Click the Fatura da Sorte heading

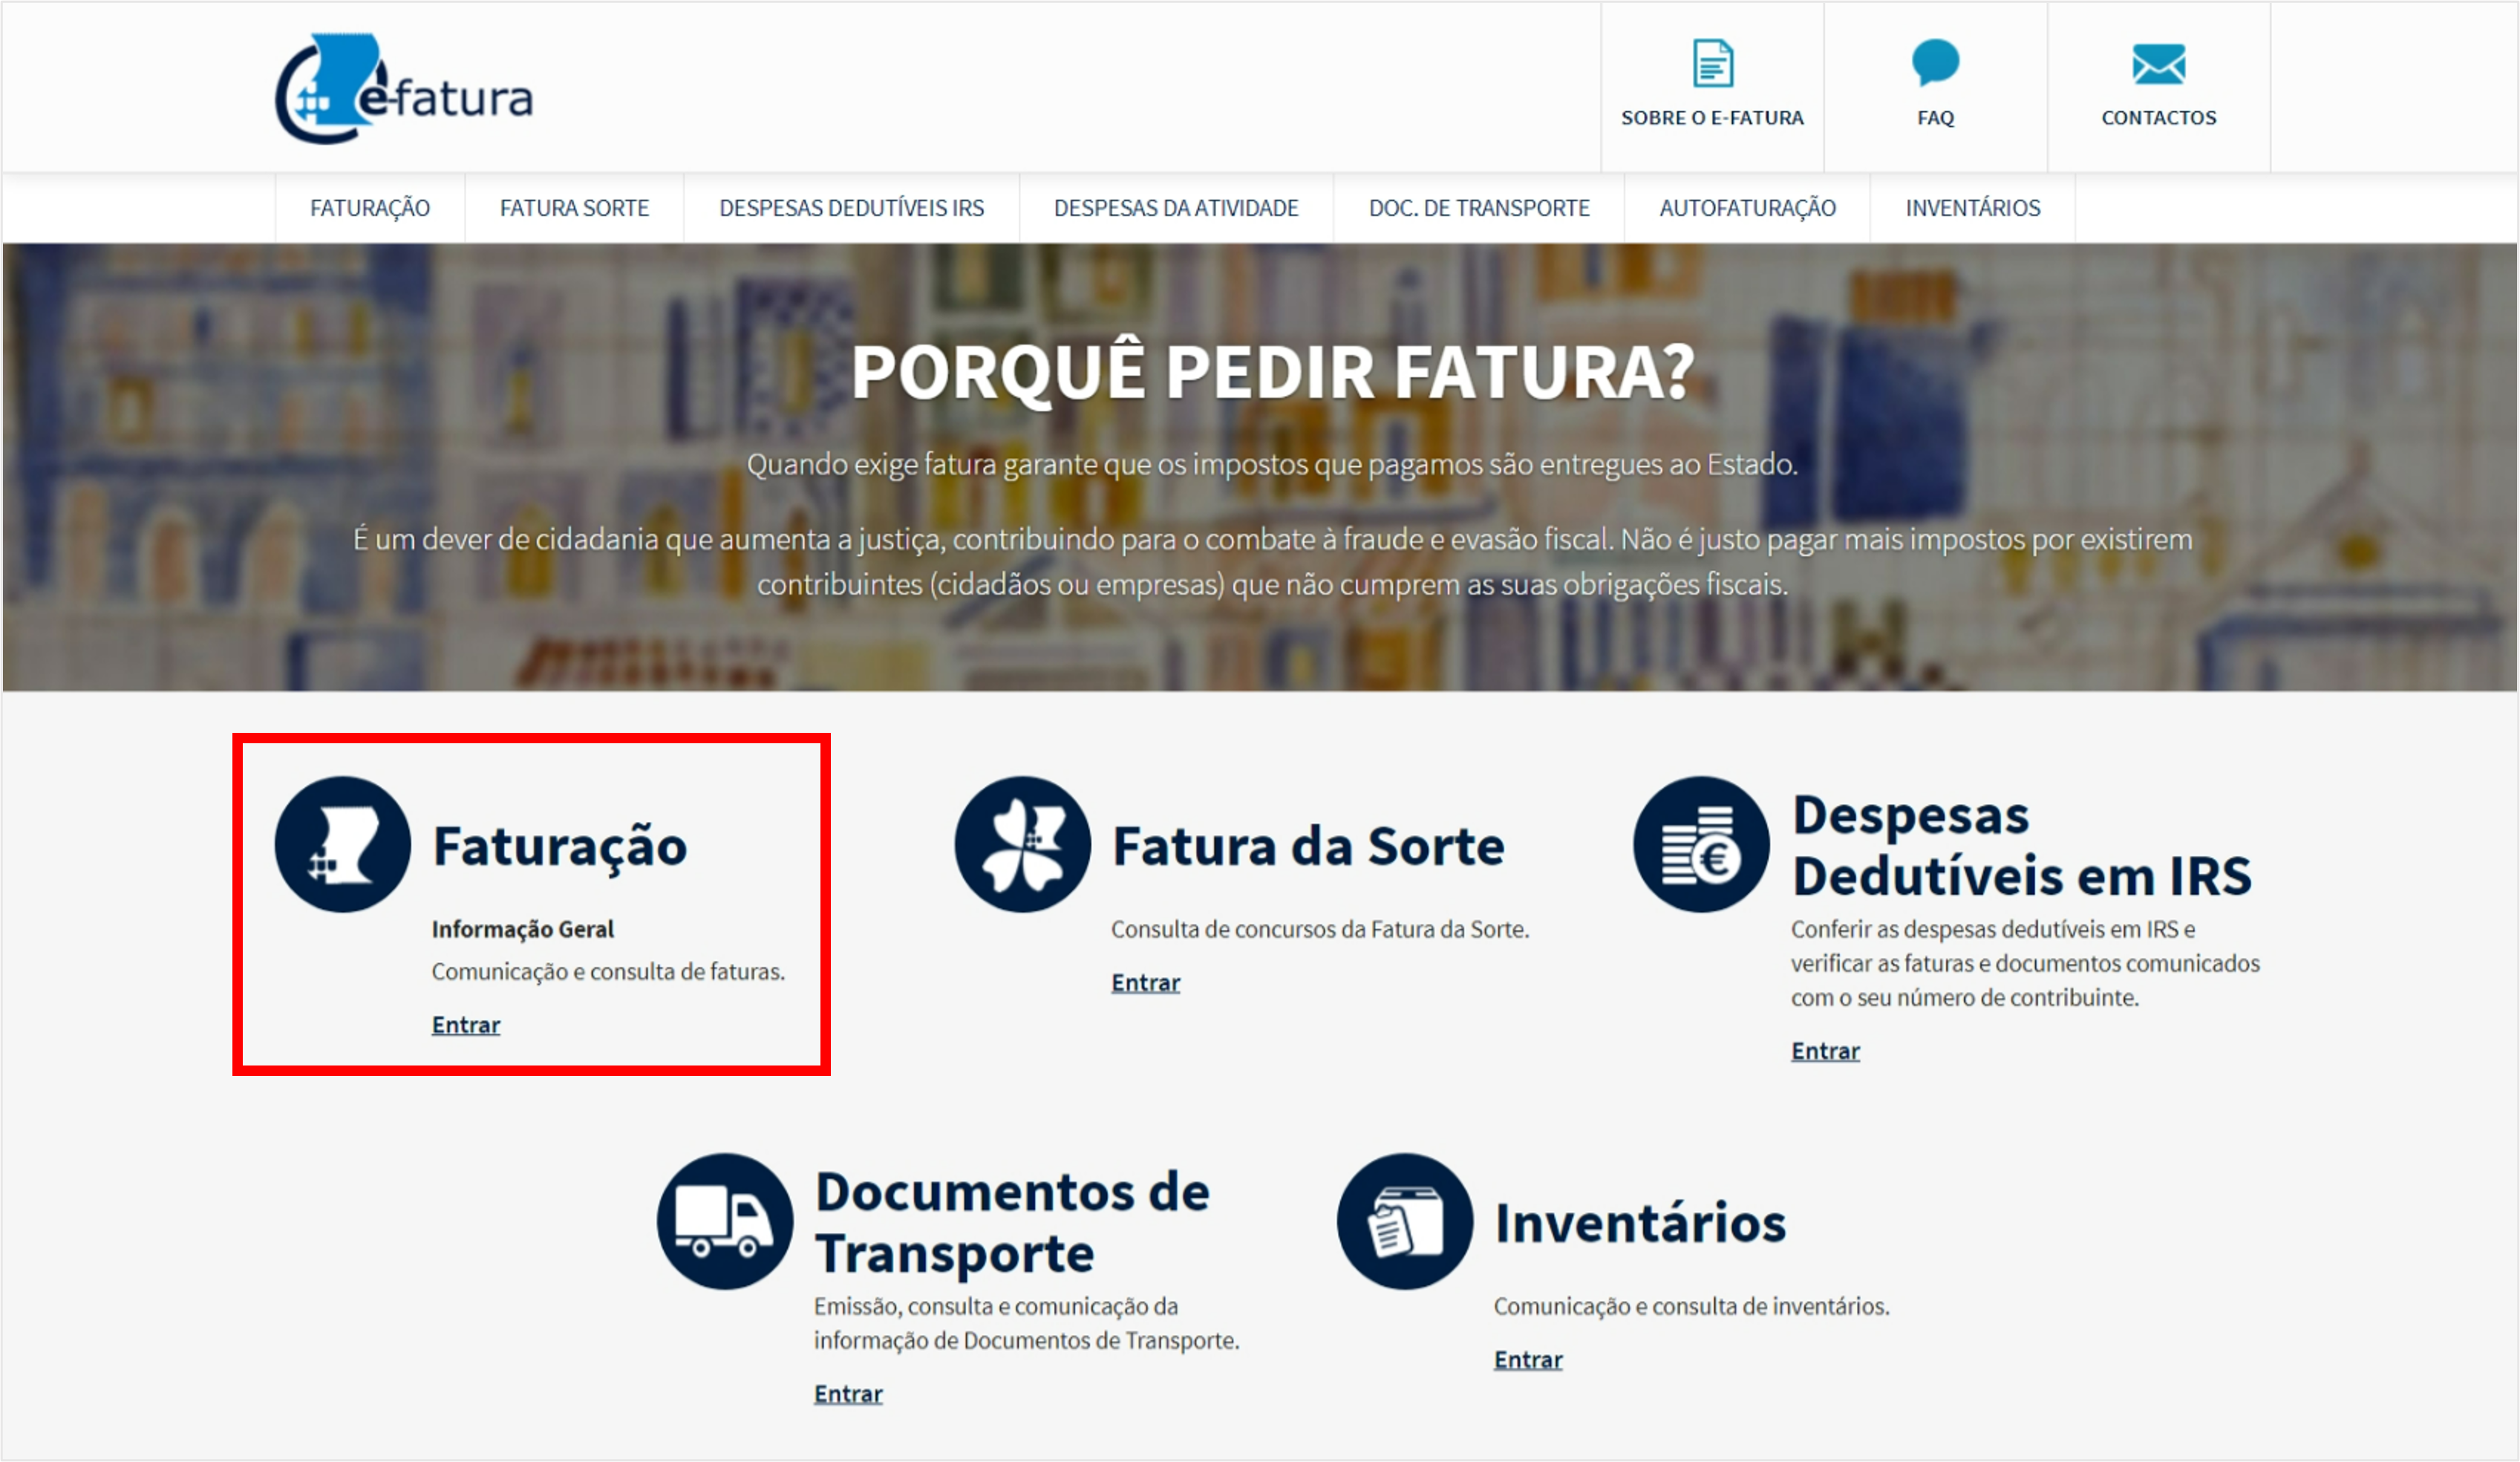click(1308, 847)
